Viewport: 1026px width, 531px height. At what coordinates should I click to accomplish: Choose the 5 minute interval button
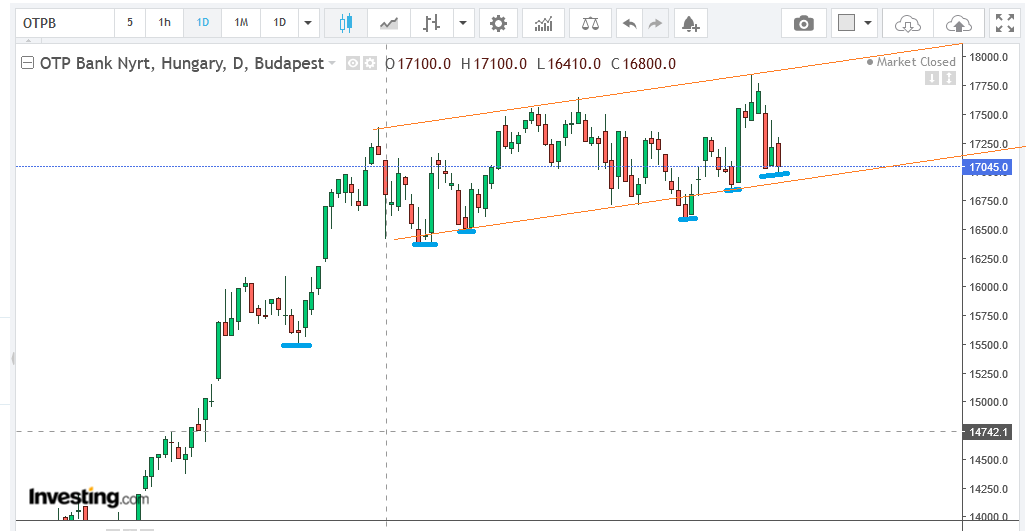(x=130, y=23)
